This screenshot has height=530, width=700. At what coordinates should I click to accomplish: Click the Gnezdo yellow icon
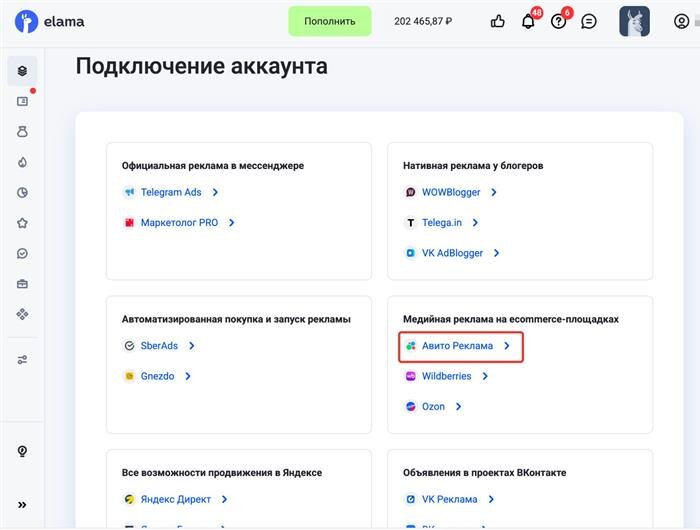click(129, 376)
